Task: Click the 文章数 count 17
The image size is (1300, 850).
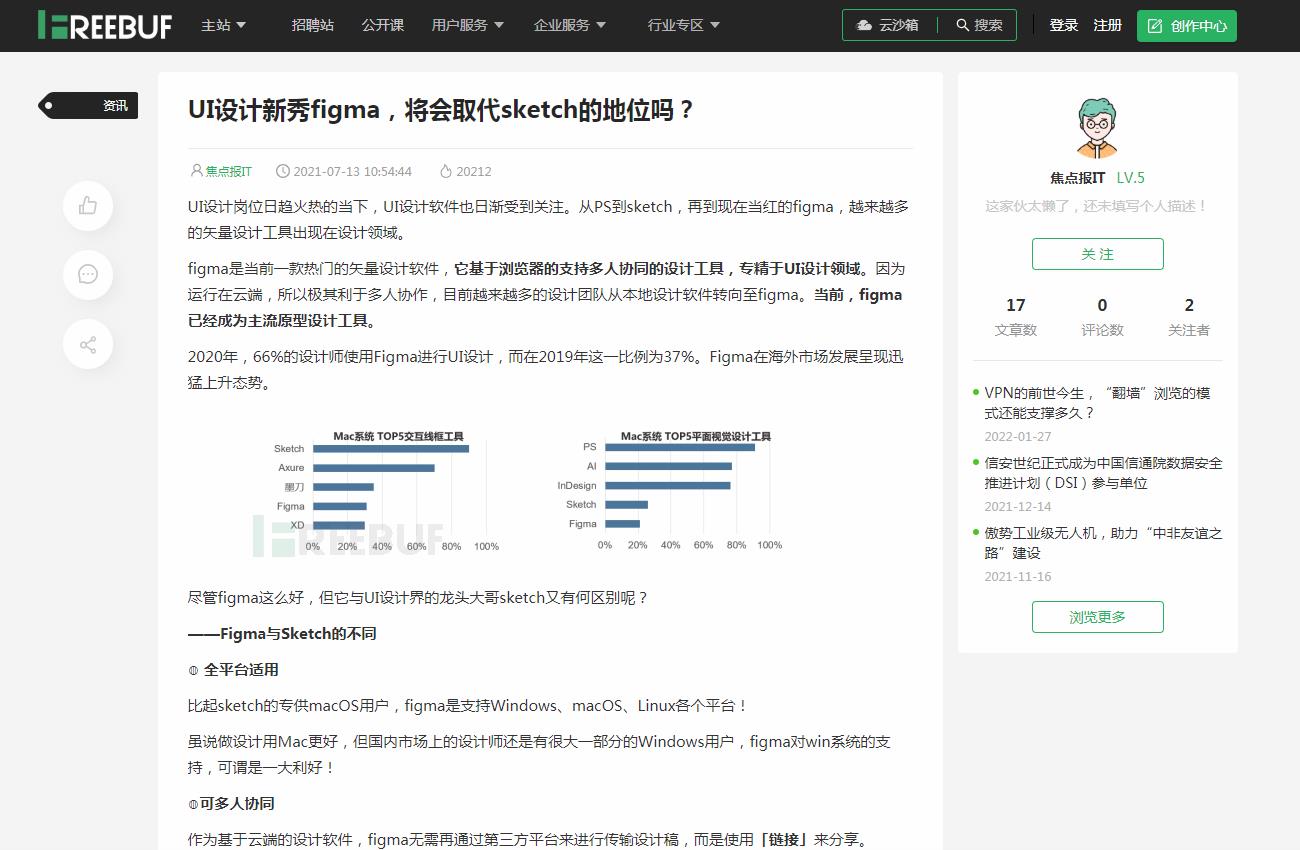Action: [x=1015, y=305]
